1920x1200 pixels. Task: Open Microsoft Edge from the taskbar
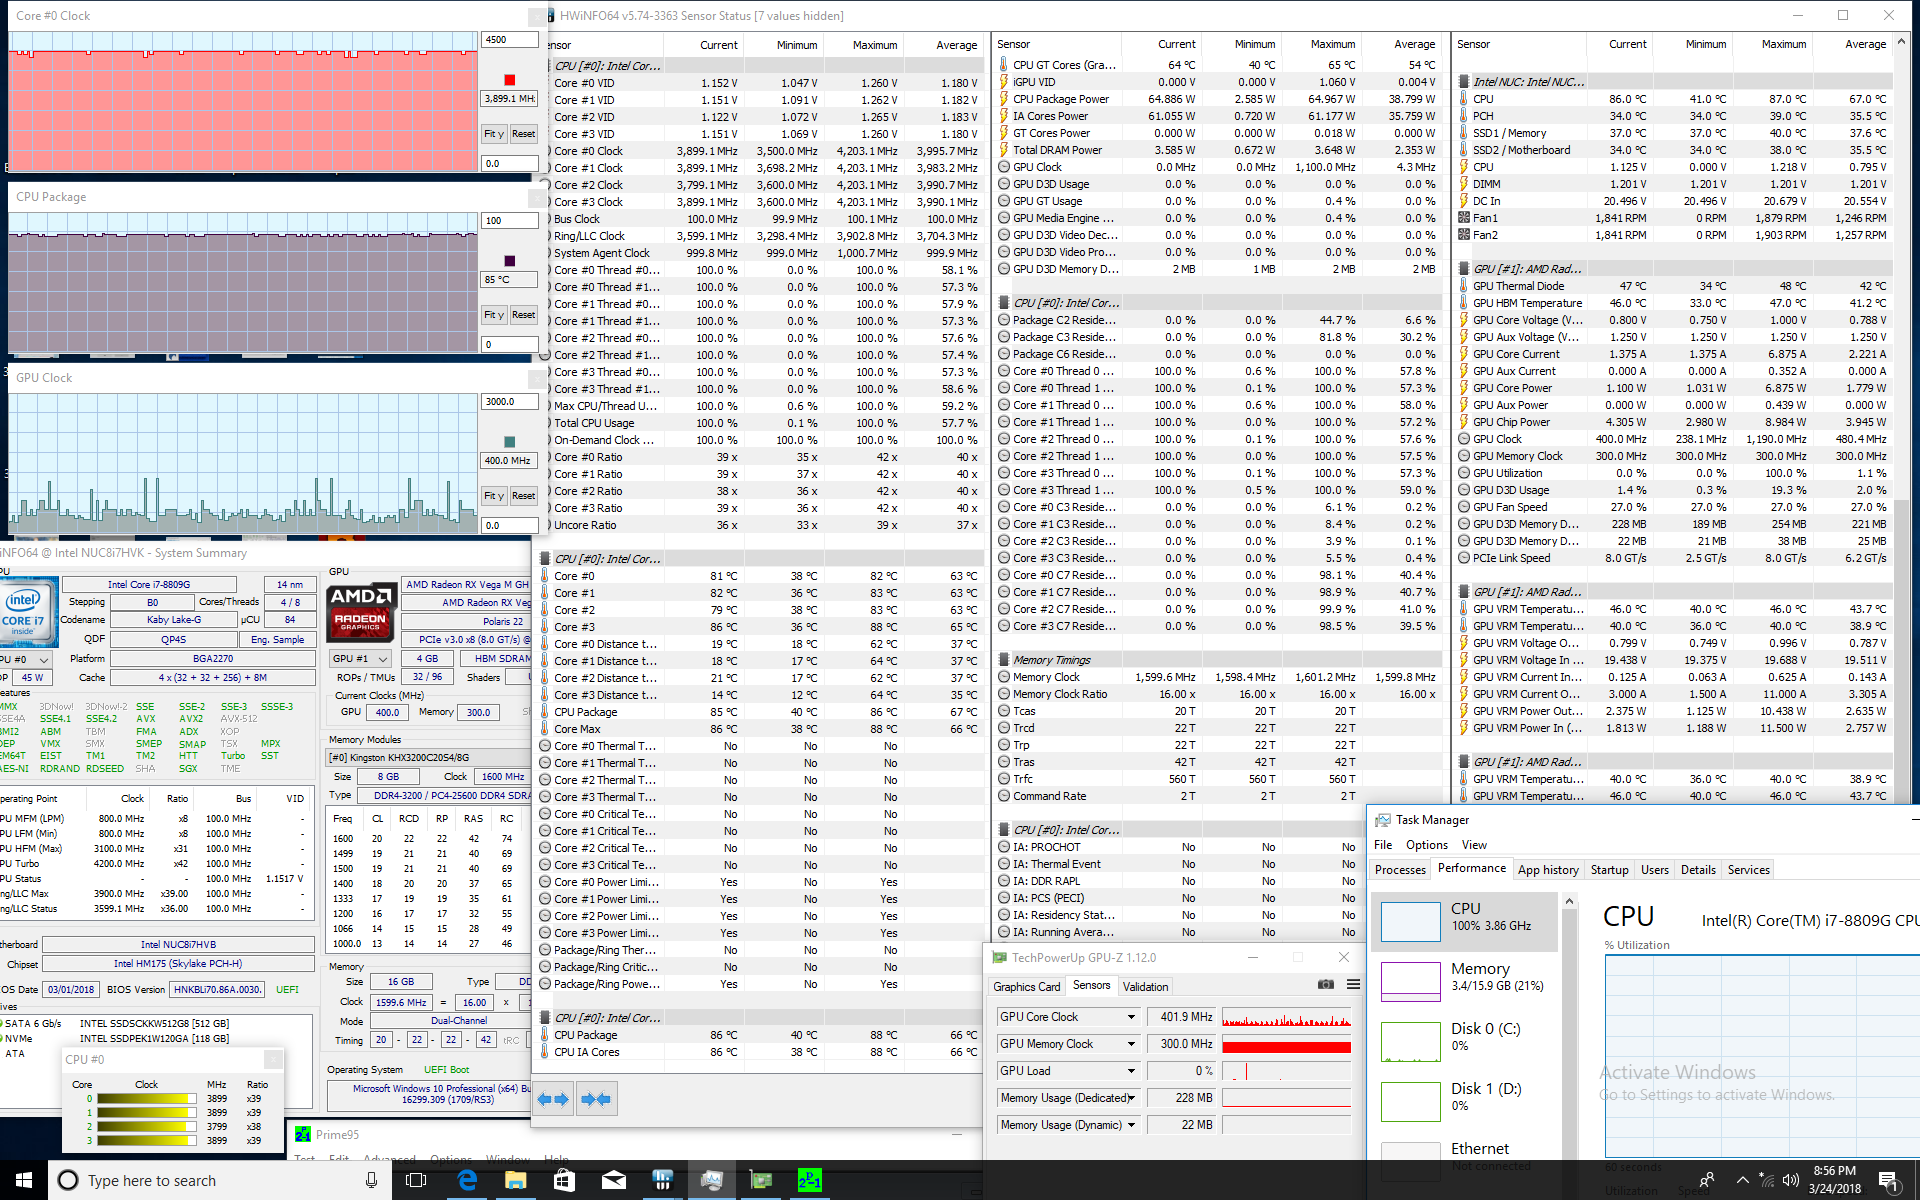[x=467, y=1180]
